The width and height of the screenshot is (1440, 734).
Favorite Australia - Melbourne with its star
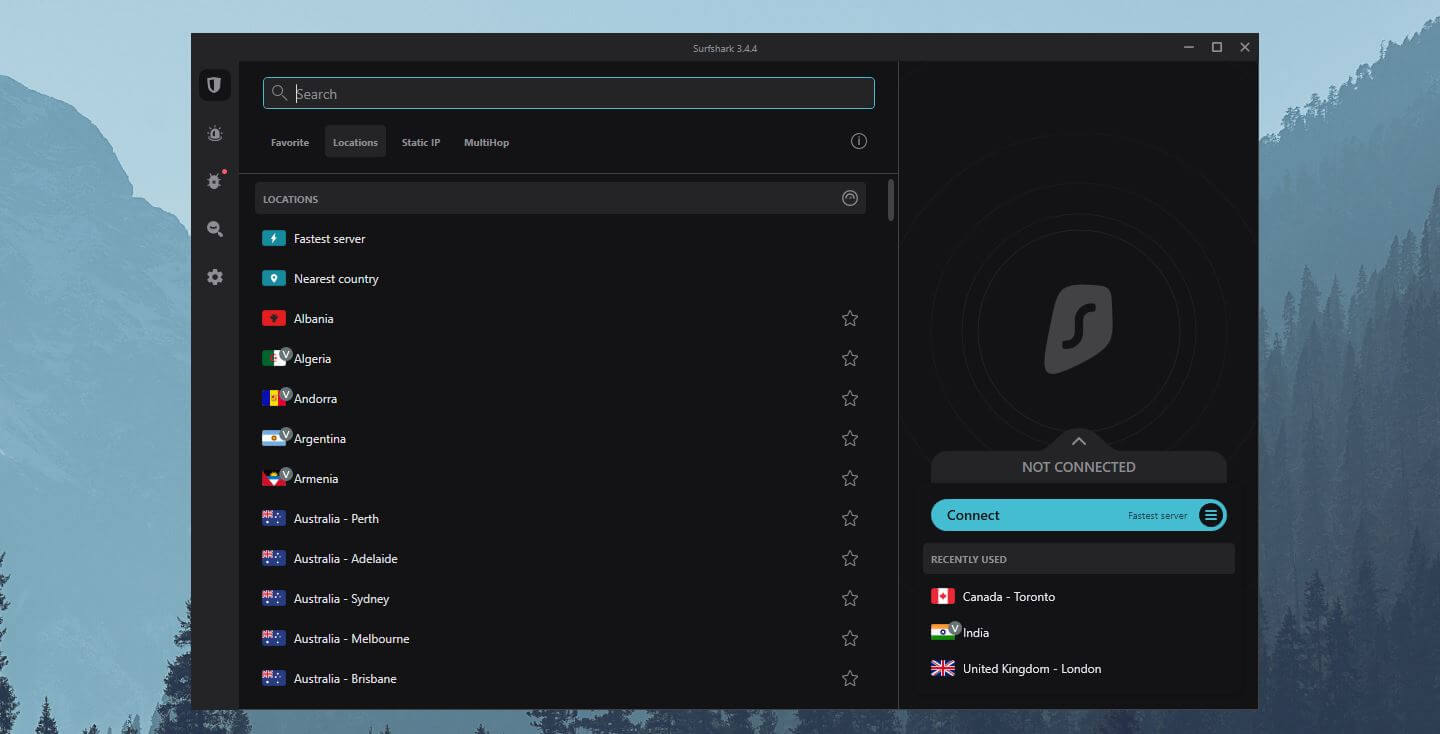(850, 638)
